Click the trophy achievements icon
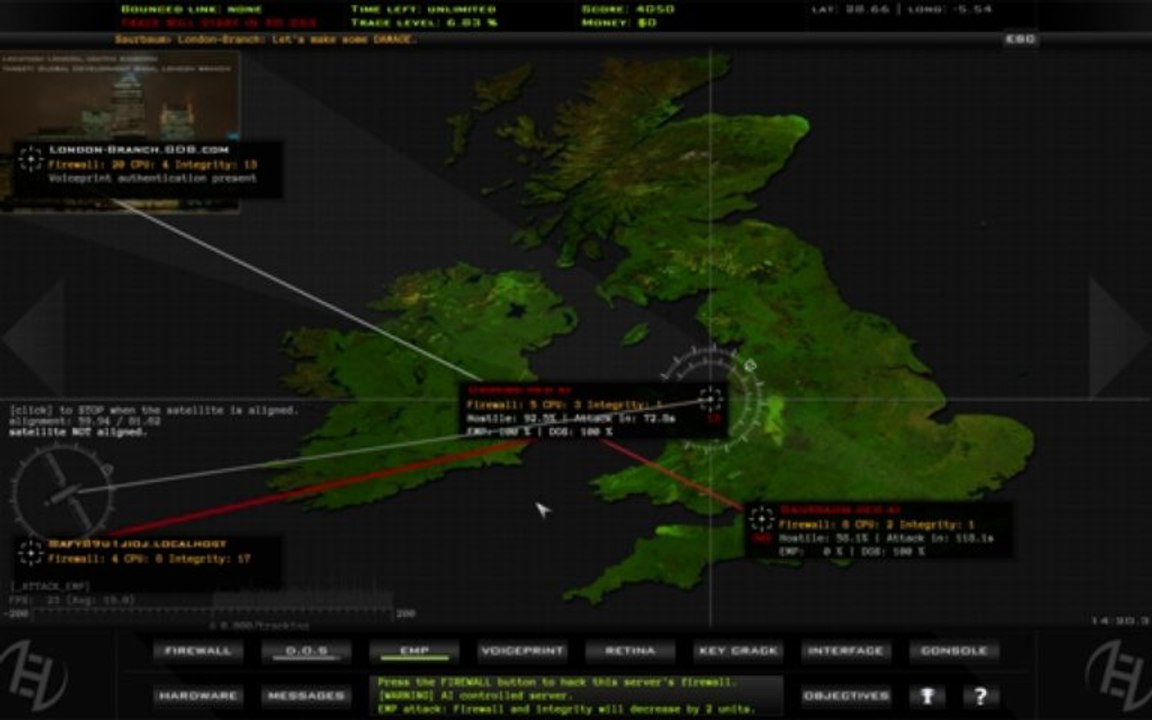The height and width of the screenshot is (720, 1152). tap(927, 696)
